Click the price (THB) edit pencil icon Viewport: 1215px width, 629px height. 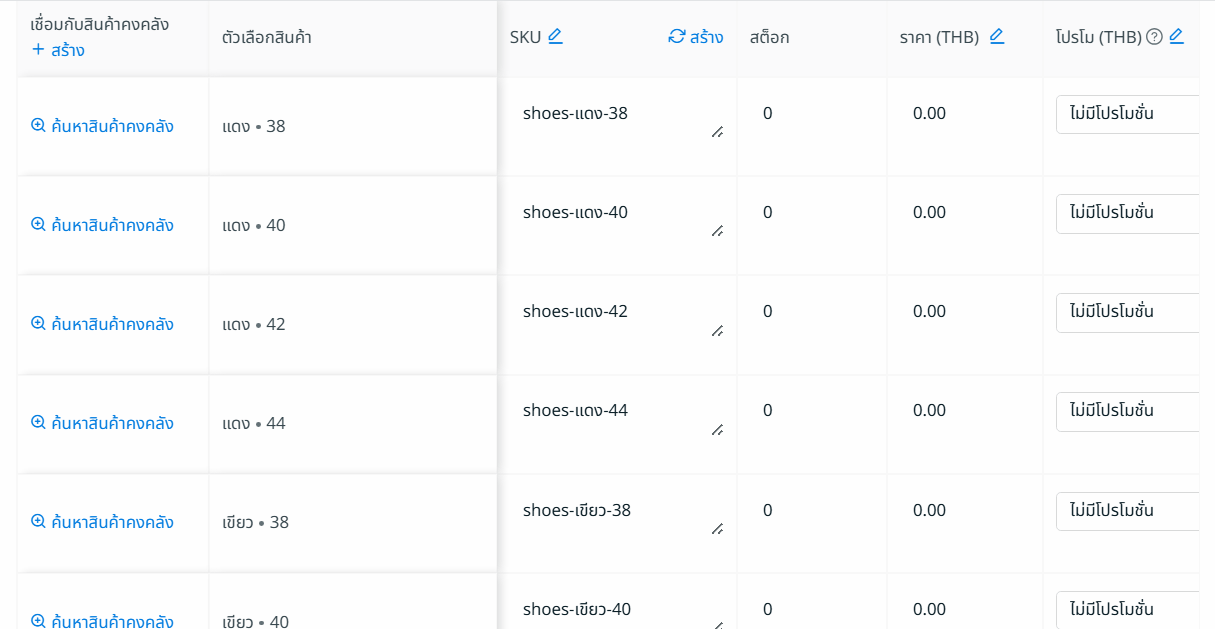click(996, 37)
